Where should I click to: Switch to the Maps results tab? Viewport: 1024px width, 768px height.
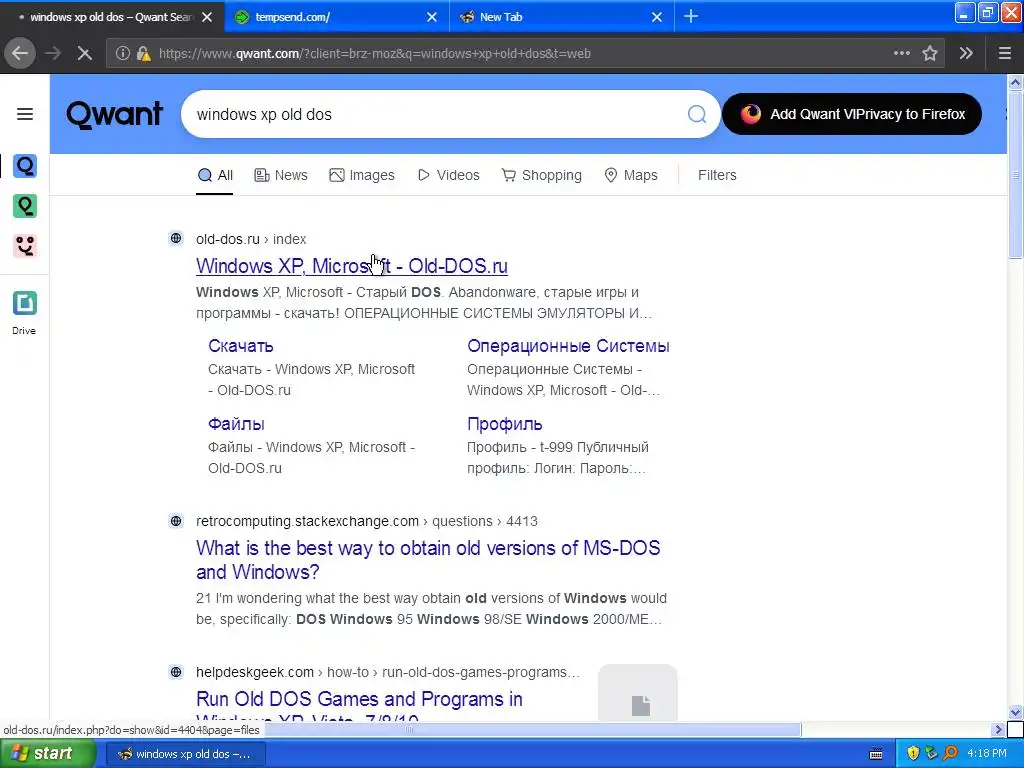tap(631, 175)
